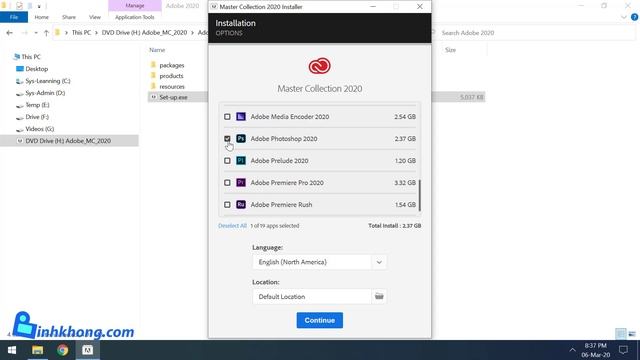Go back in File Explorer
This screenshot has height=360, width=640.
[9, 33]
